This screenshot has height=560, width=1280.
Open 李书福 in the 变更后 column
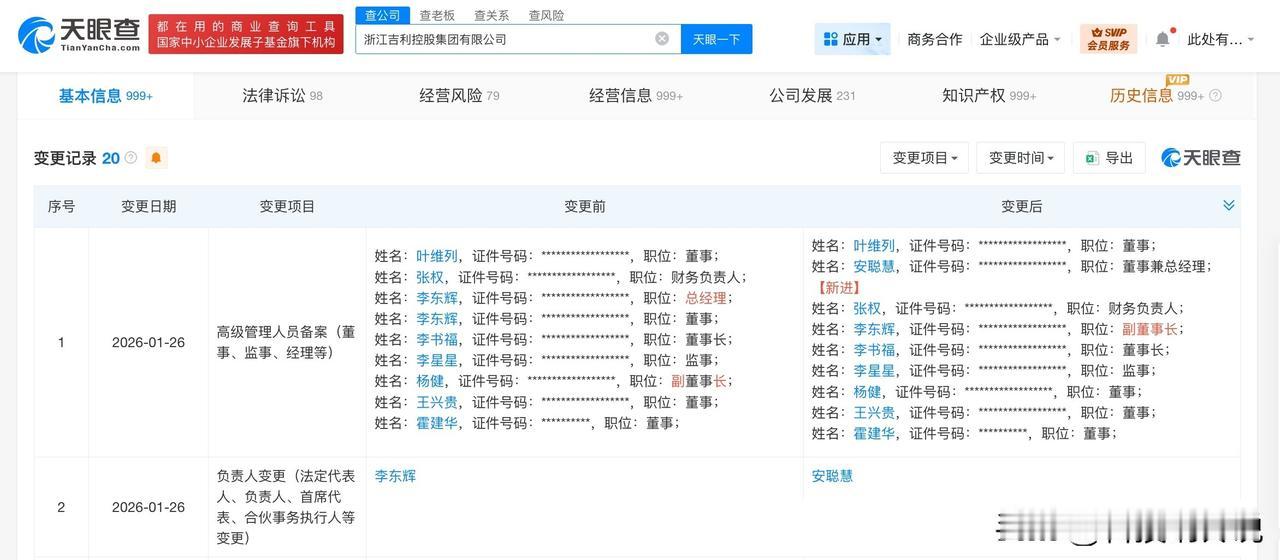[x=874, y=350]
